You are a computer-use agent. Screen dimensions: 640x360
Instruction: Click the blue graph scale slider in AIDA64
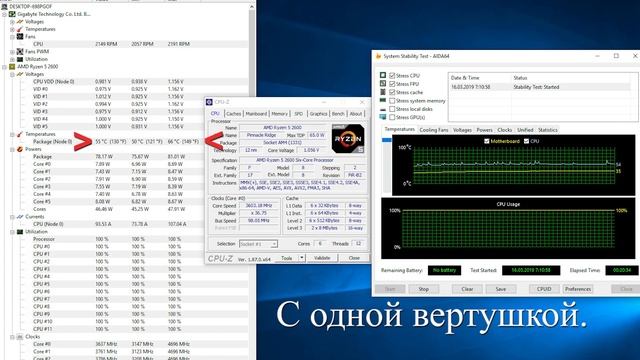(386, 140)
